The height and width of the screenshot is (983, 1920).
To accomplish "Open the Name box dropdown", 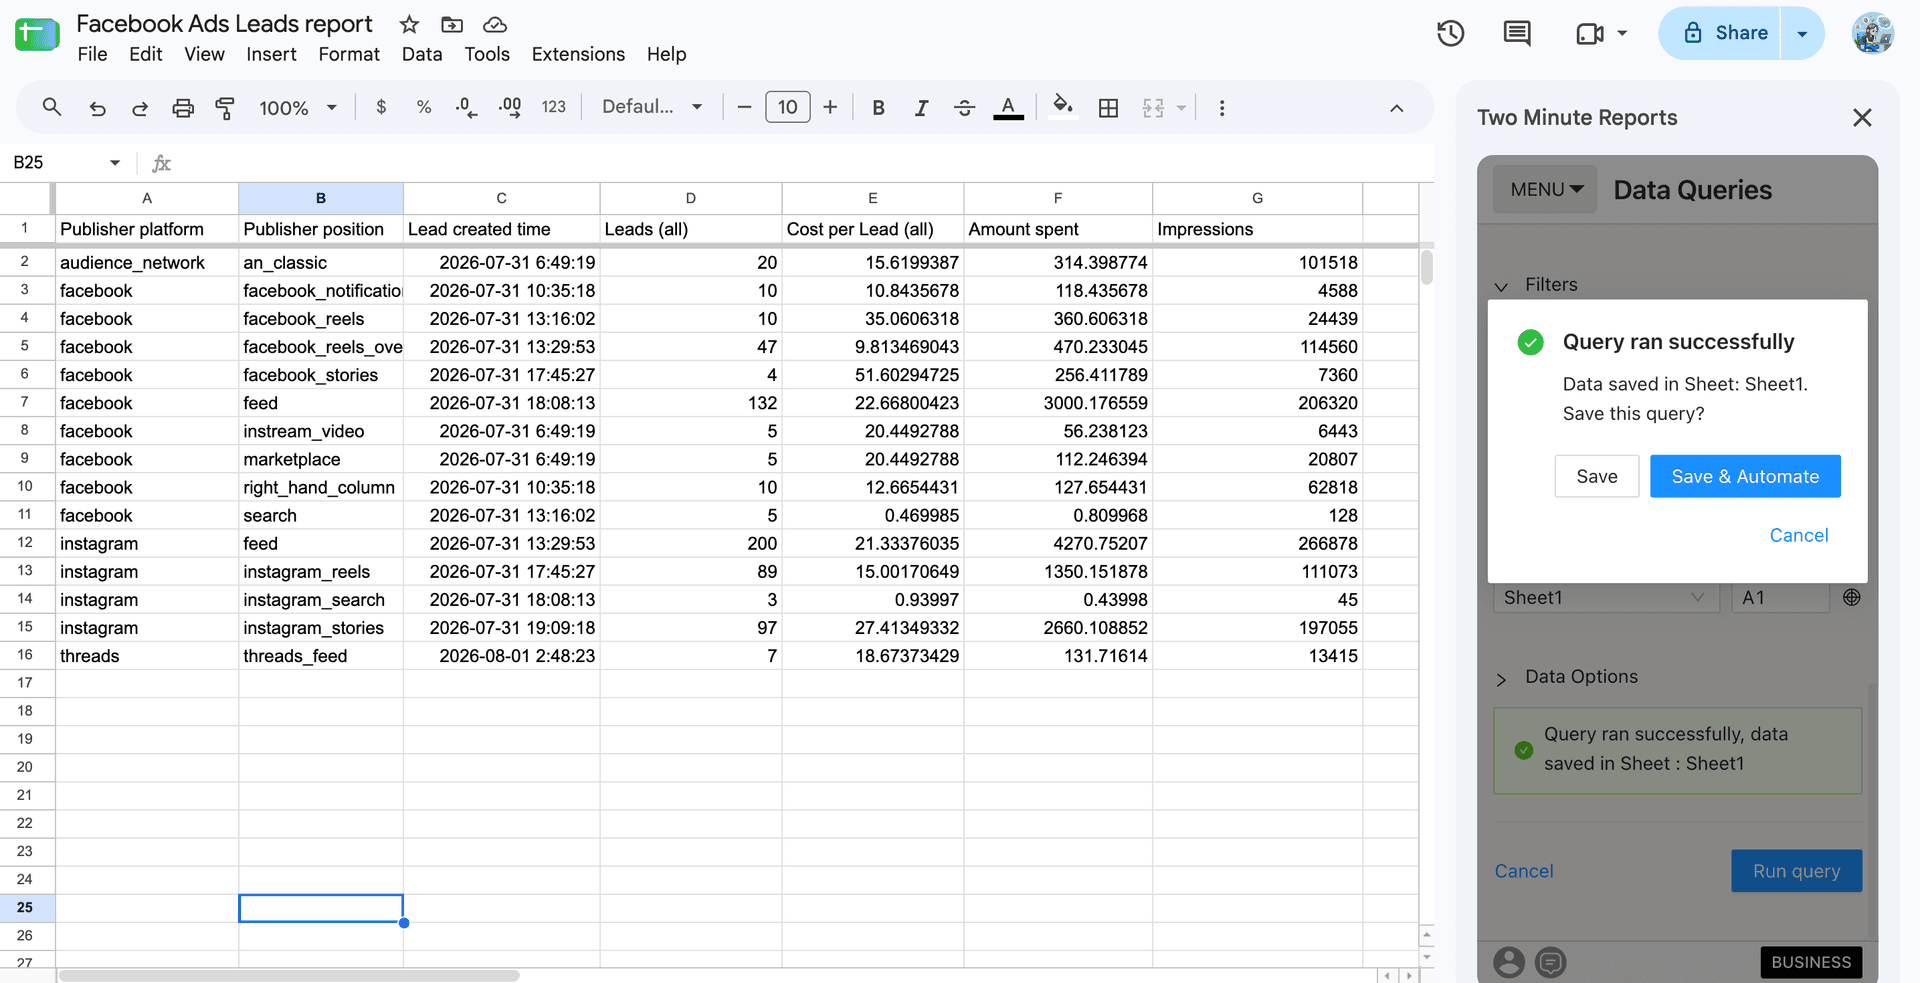I will pos(115,162).
